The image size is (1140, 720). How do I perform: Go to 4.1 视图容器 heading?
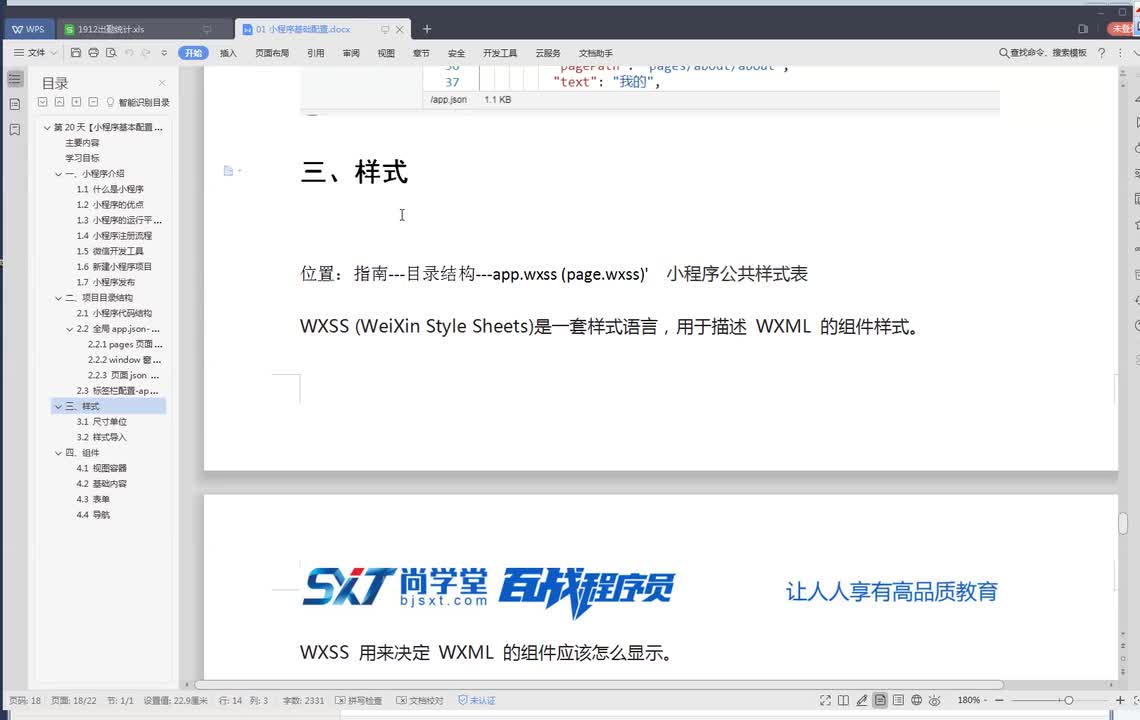tap(101, 468)
